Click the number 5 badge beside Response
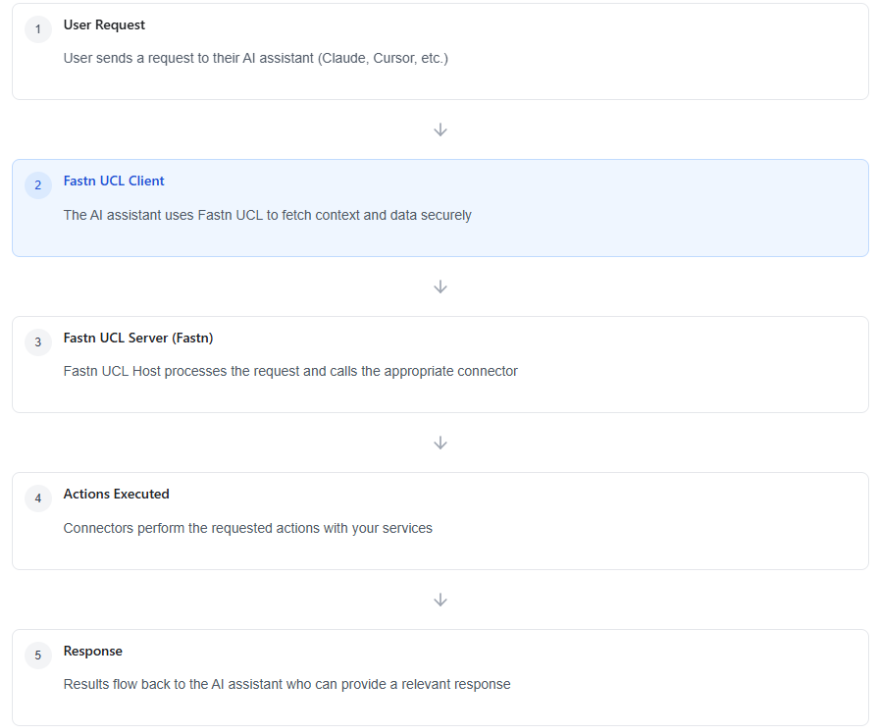The image size is (886, 727). (x=38, y=655)
